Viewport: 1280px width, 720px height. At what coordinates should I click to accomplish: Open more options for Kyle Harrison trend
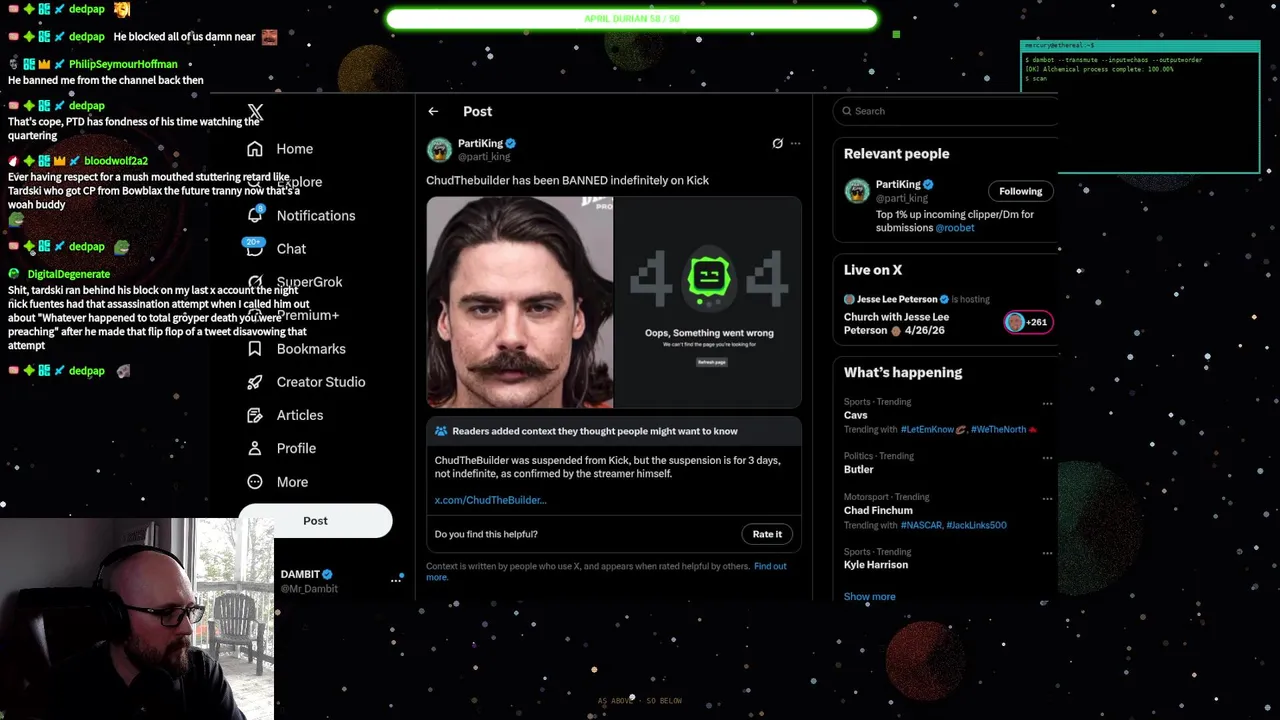(1047, 553)
